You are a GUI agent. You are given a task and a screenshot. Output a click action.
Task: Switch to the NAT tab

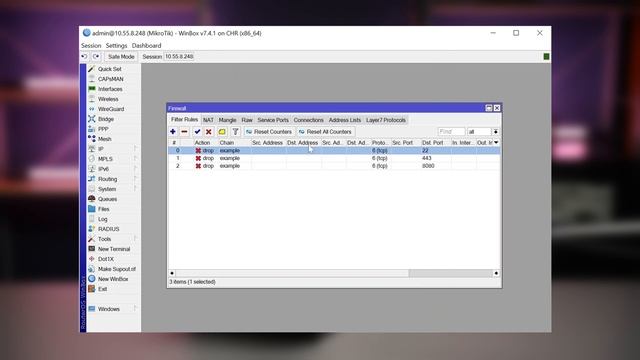click(208, 120)
